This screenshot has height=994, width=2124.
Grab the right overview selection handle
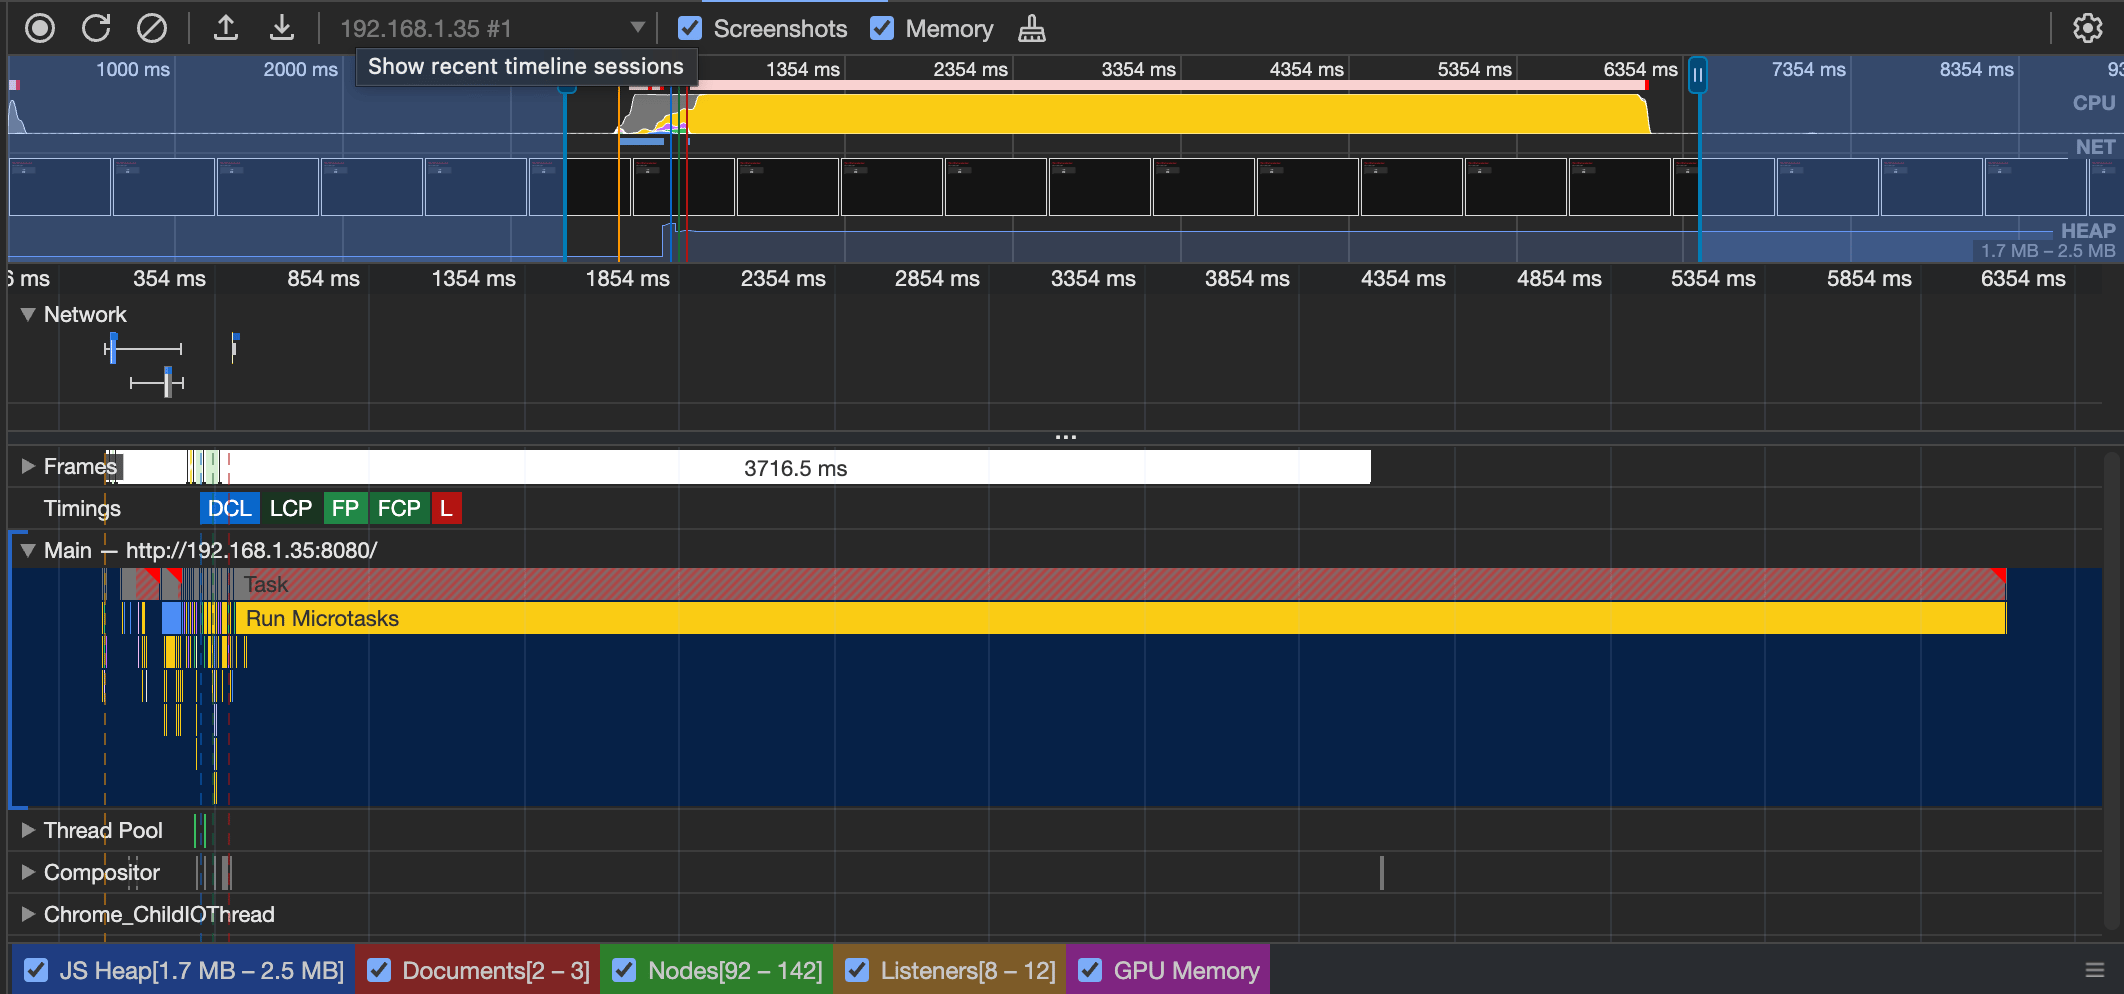tap(1698, 75)
